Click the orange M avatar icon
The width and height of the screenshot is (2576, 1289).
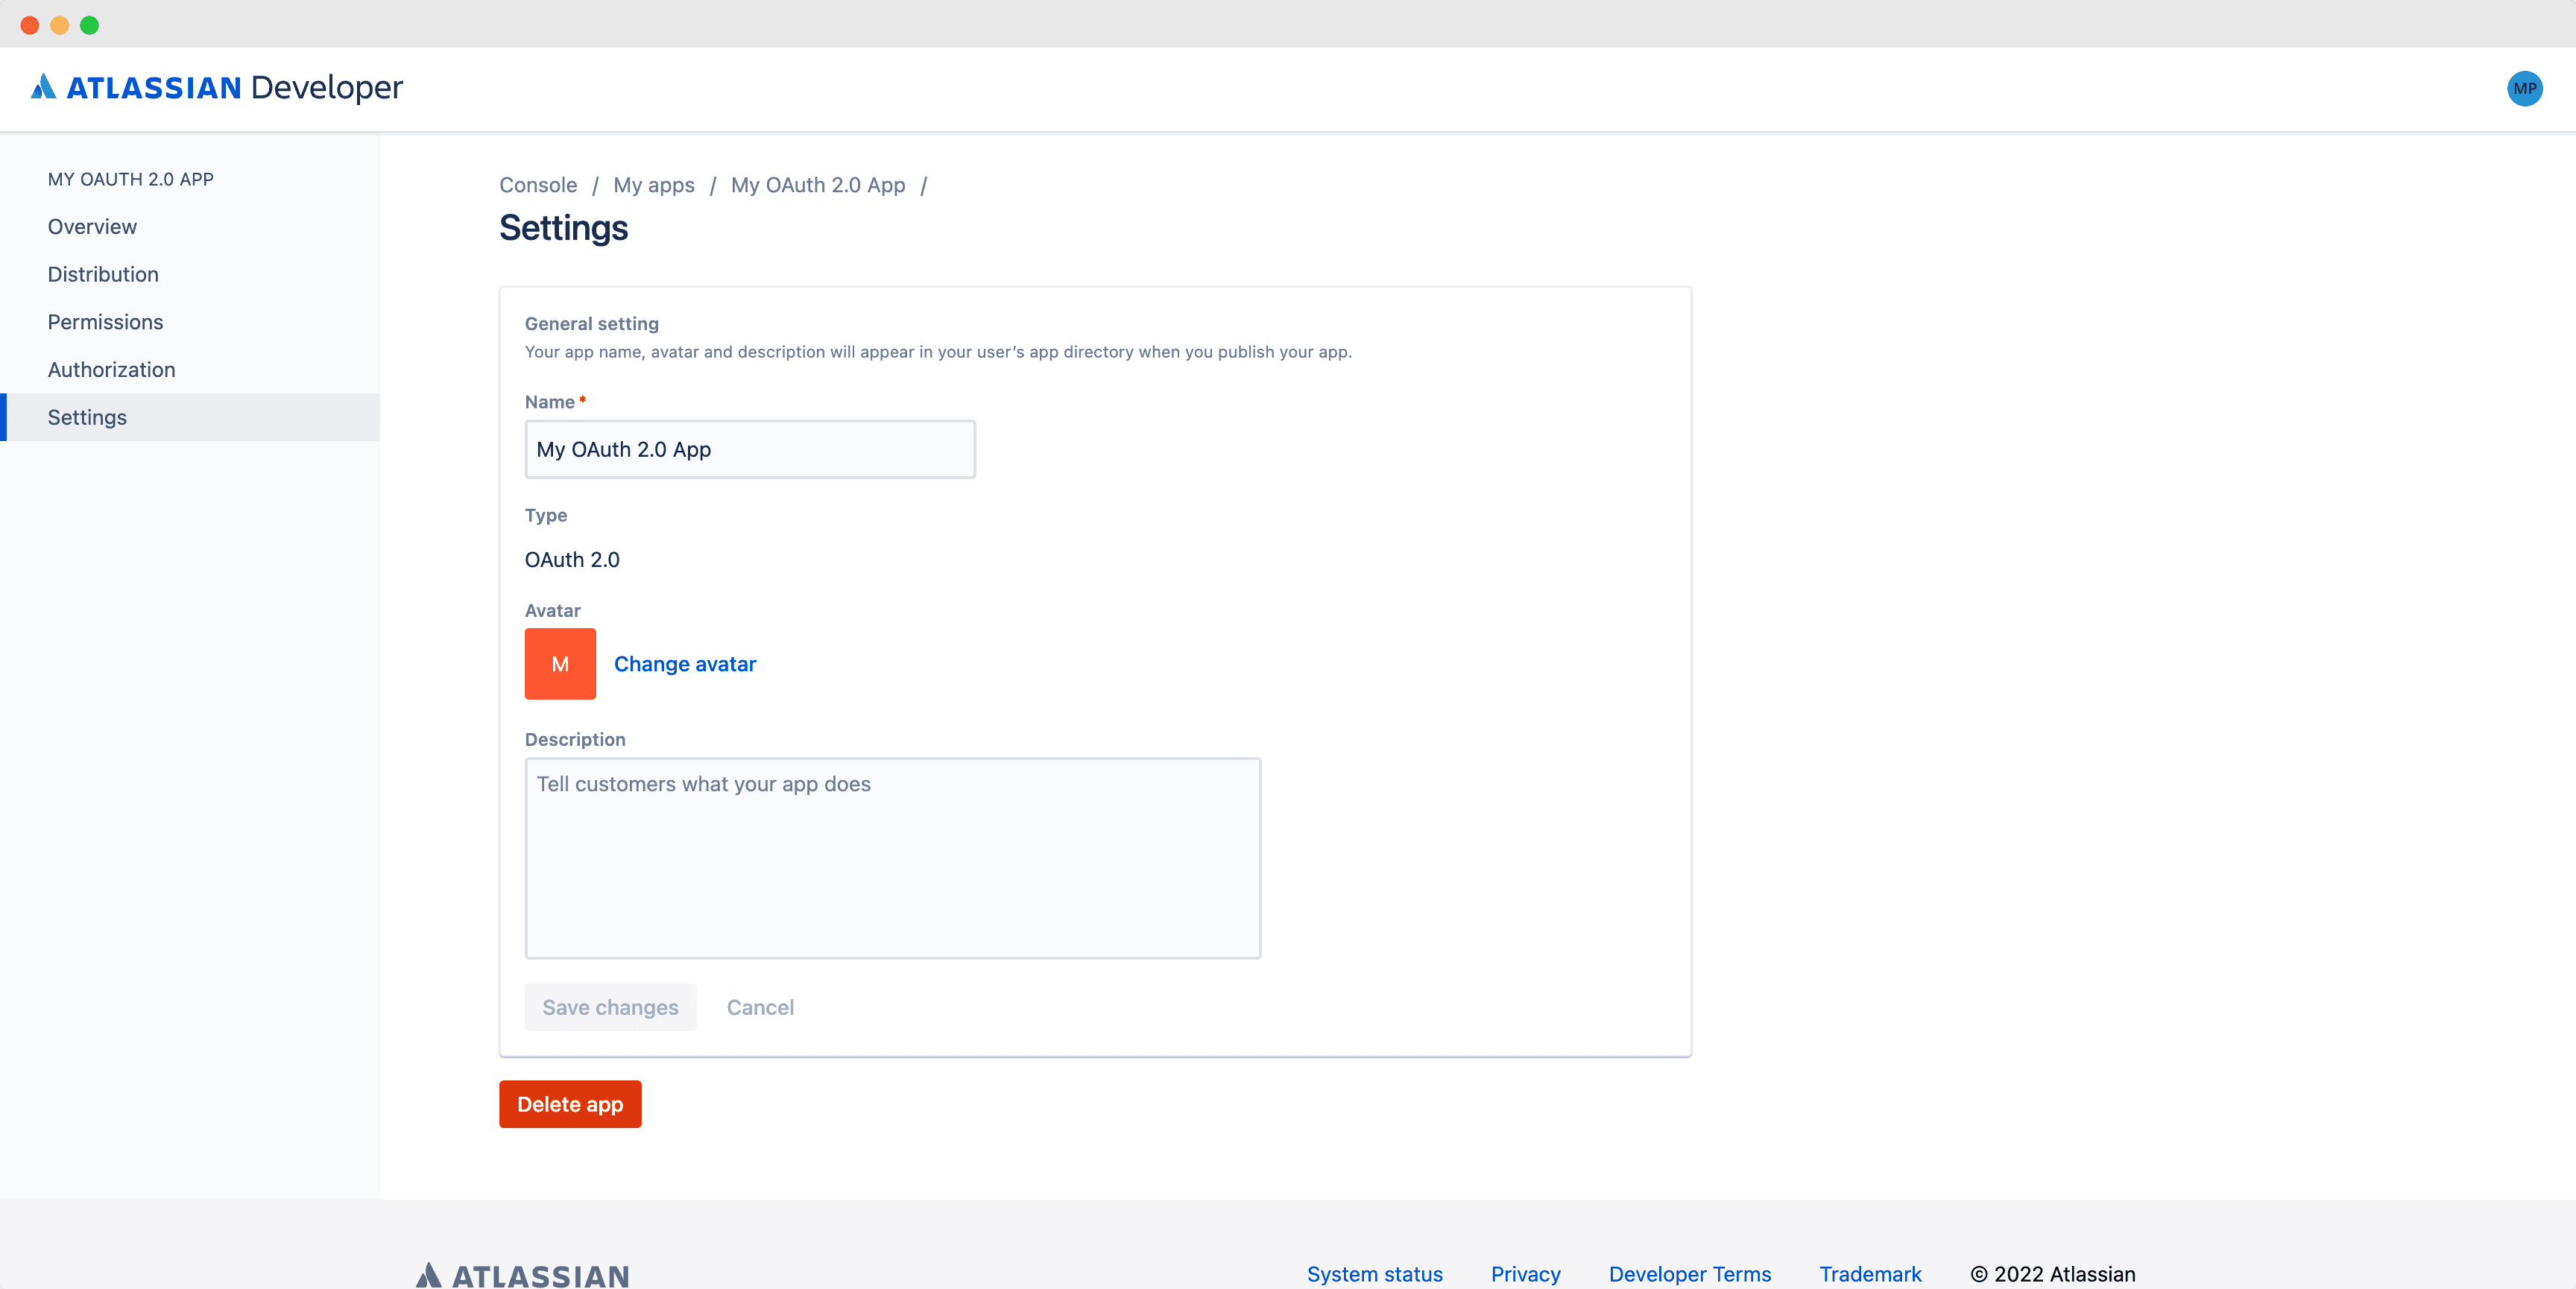point(561,662)
